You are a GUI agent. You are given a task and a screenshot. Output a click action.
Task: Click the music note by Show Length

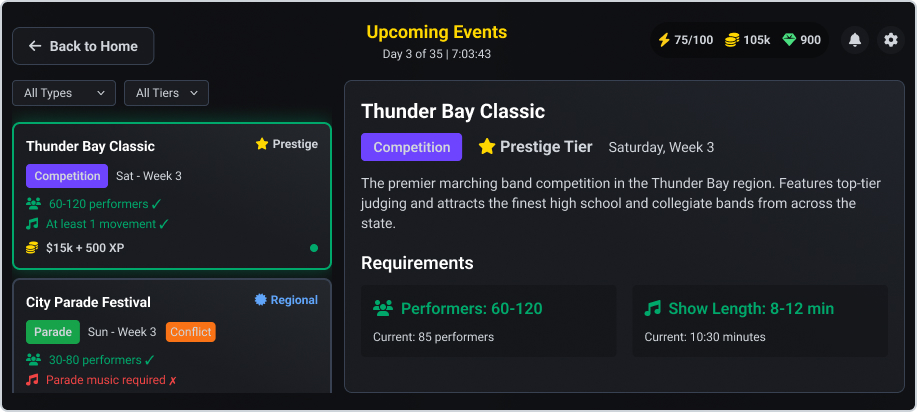point(653,308)
